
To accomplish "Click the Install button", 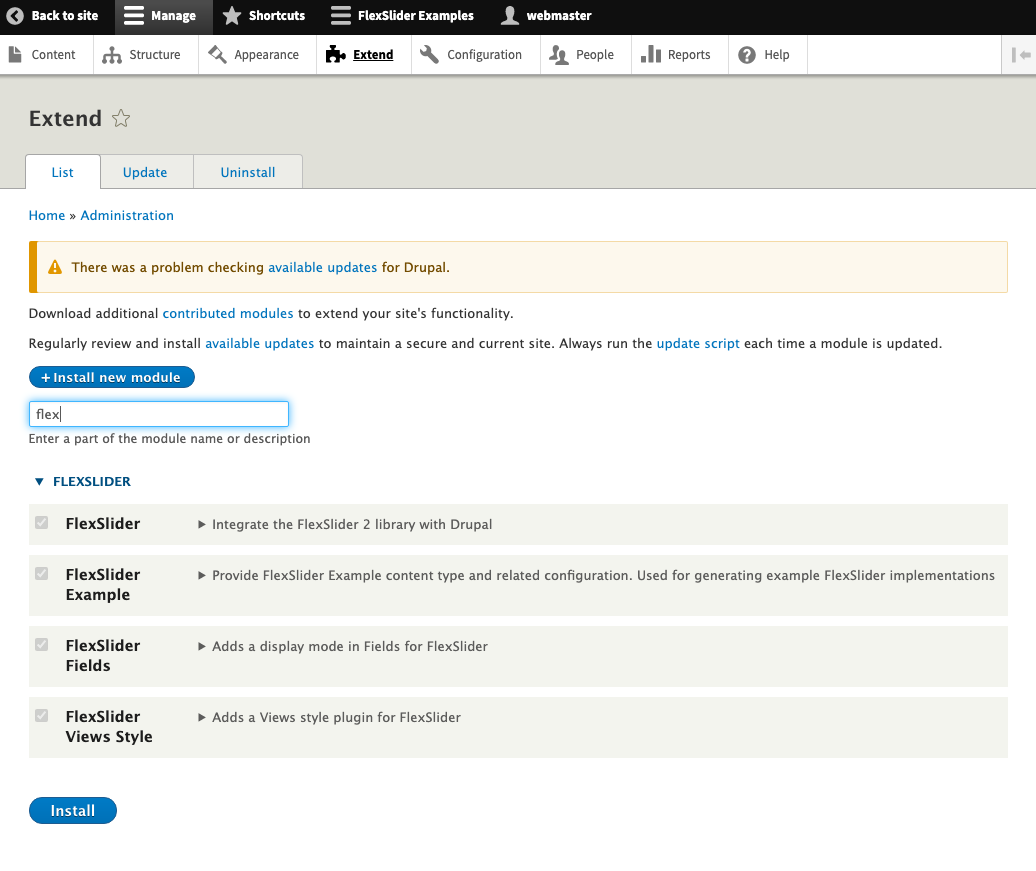I will (x=73, y=811).
